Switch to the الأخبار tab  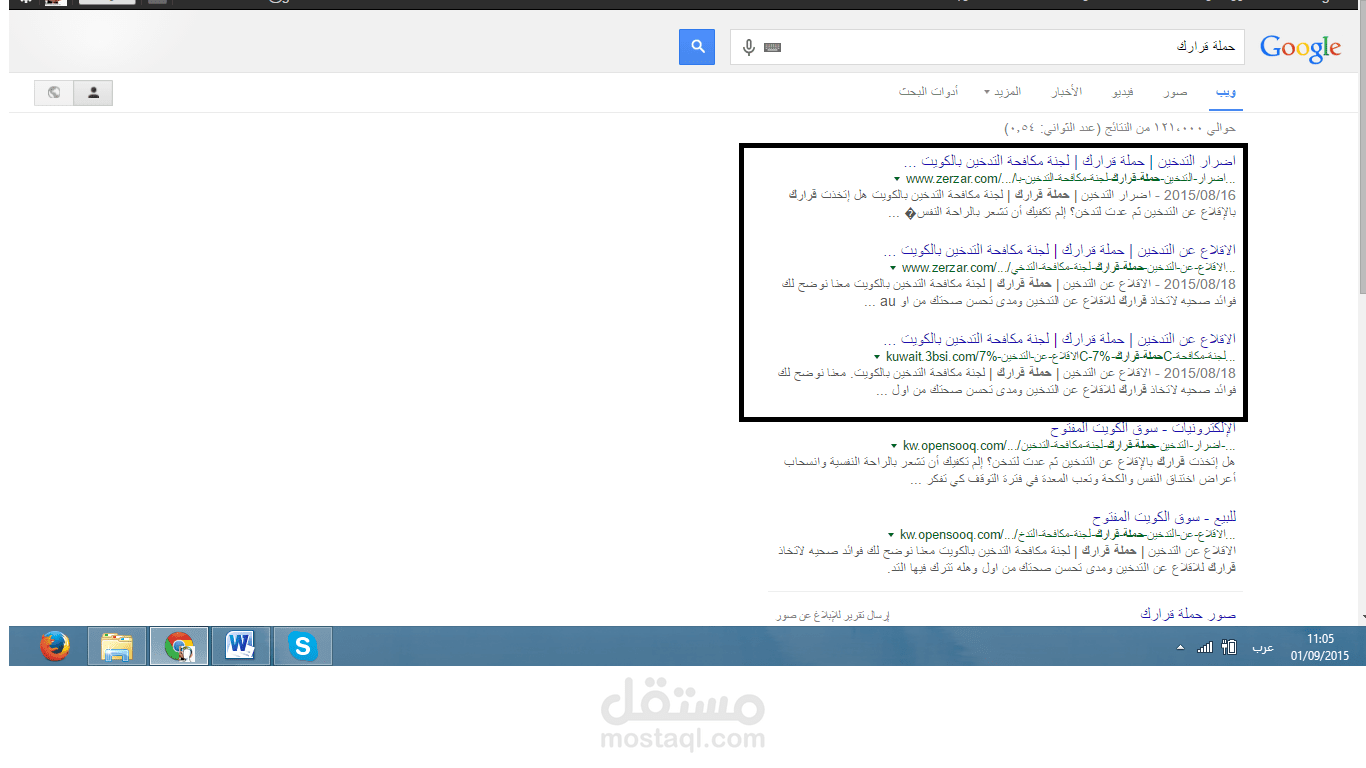(x=1066, y=92)
